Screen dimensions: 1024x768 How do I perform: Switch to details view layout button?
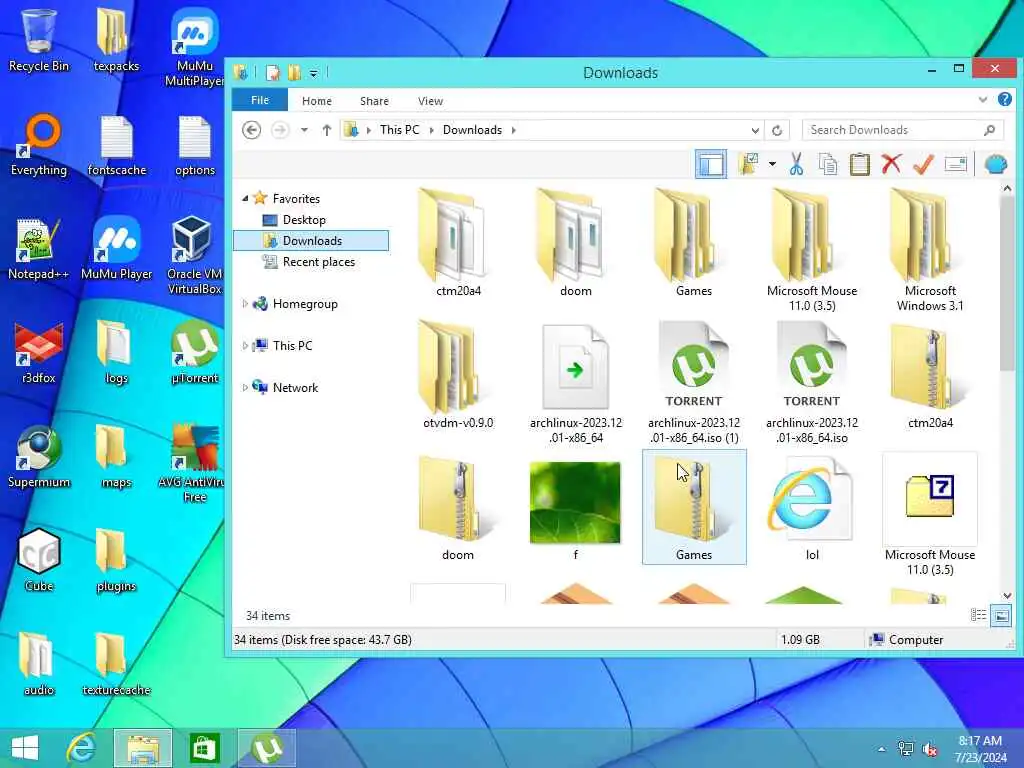click(x=978, y=615)
